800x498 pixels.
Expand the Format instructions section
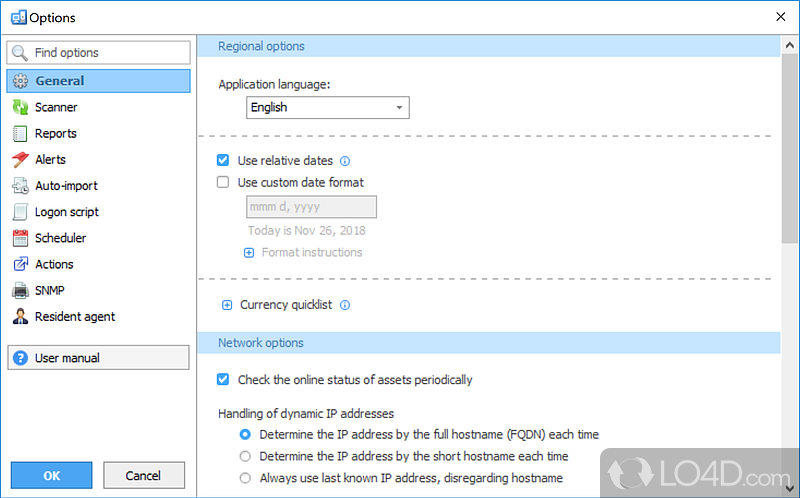coord(249,252)
